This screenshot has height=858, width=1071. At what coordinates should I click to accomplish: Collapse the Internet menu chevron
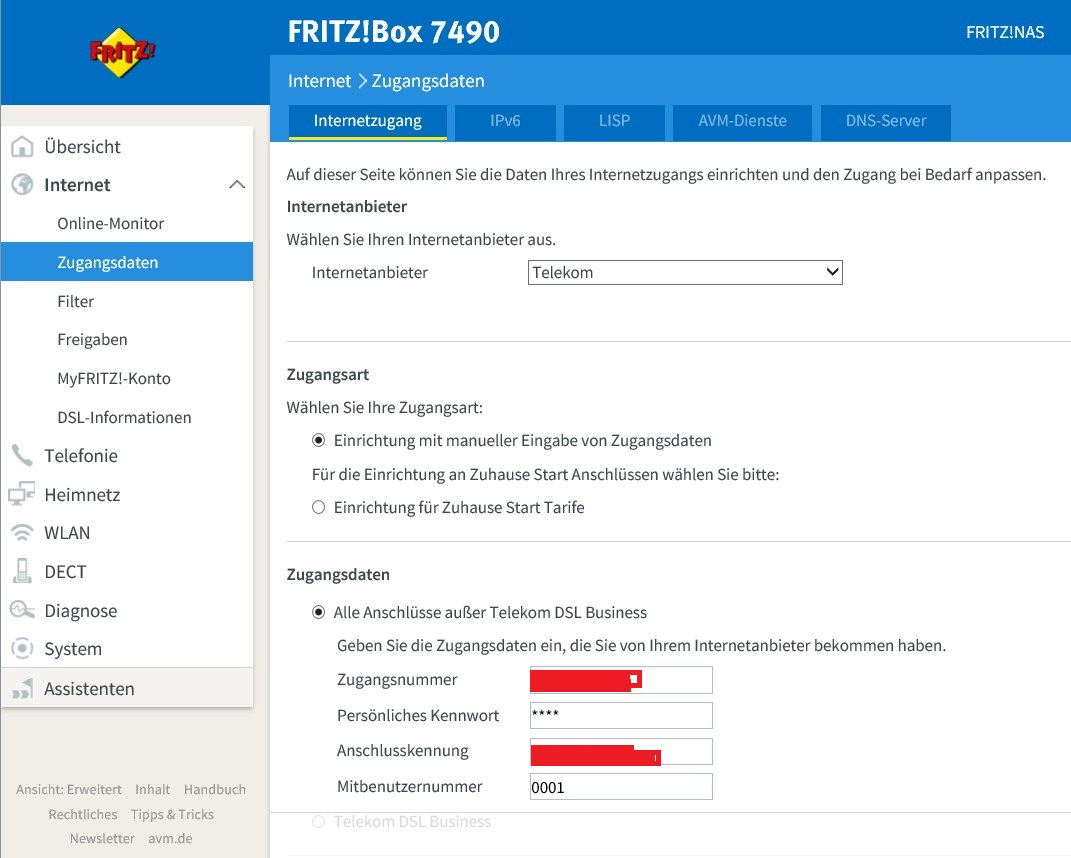[x=237, y=184]
